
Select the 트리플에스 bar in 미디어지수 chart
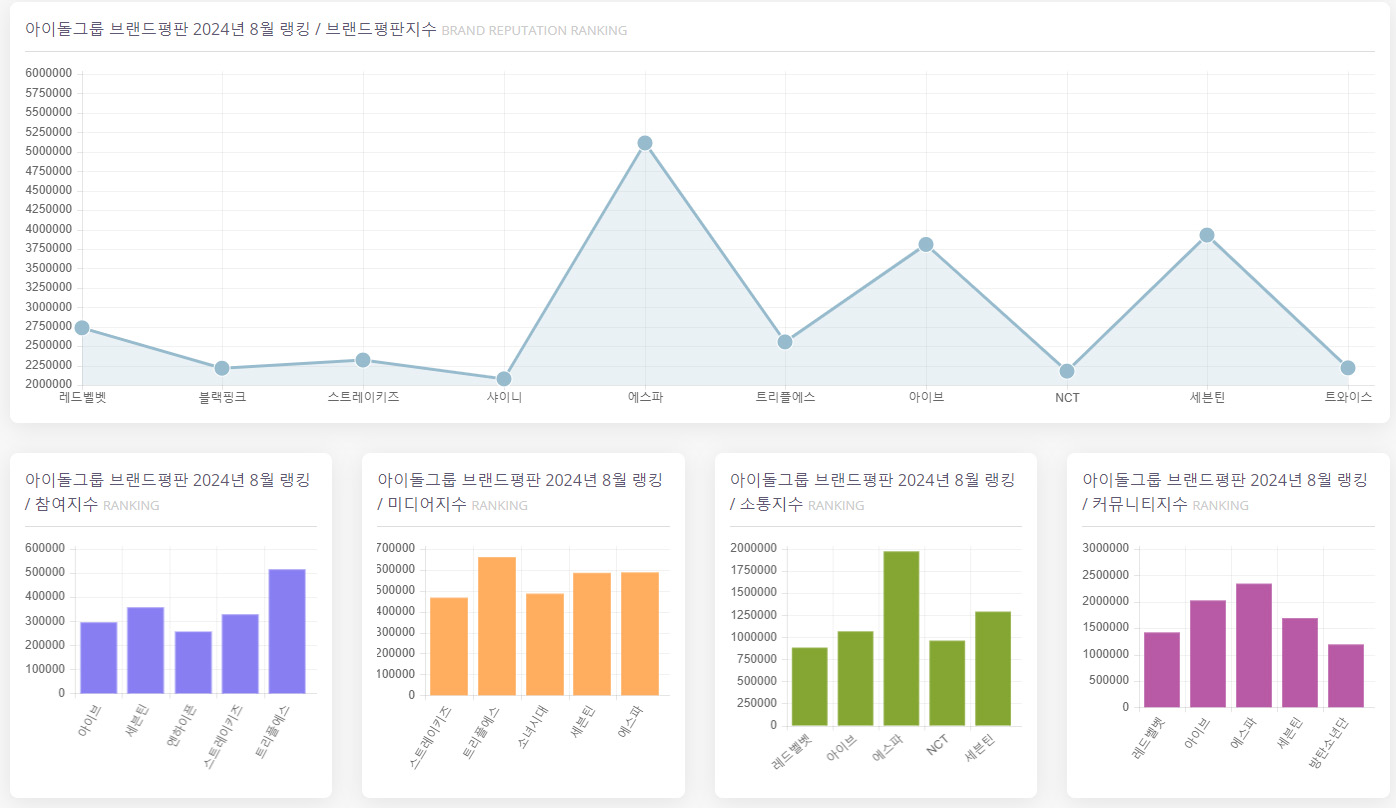tap(497, 626)
